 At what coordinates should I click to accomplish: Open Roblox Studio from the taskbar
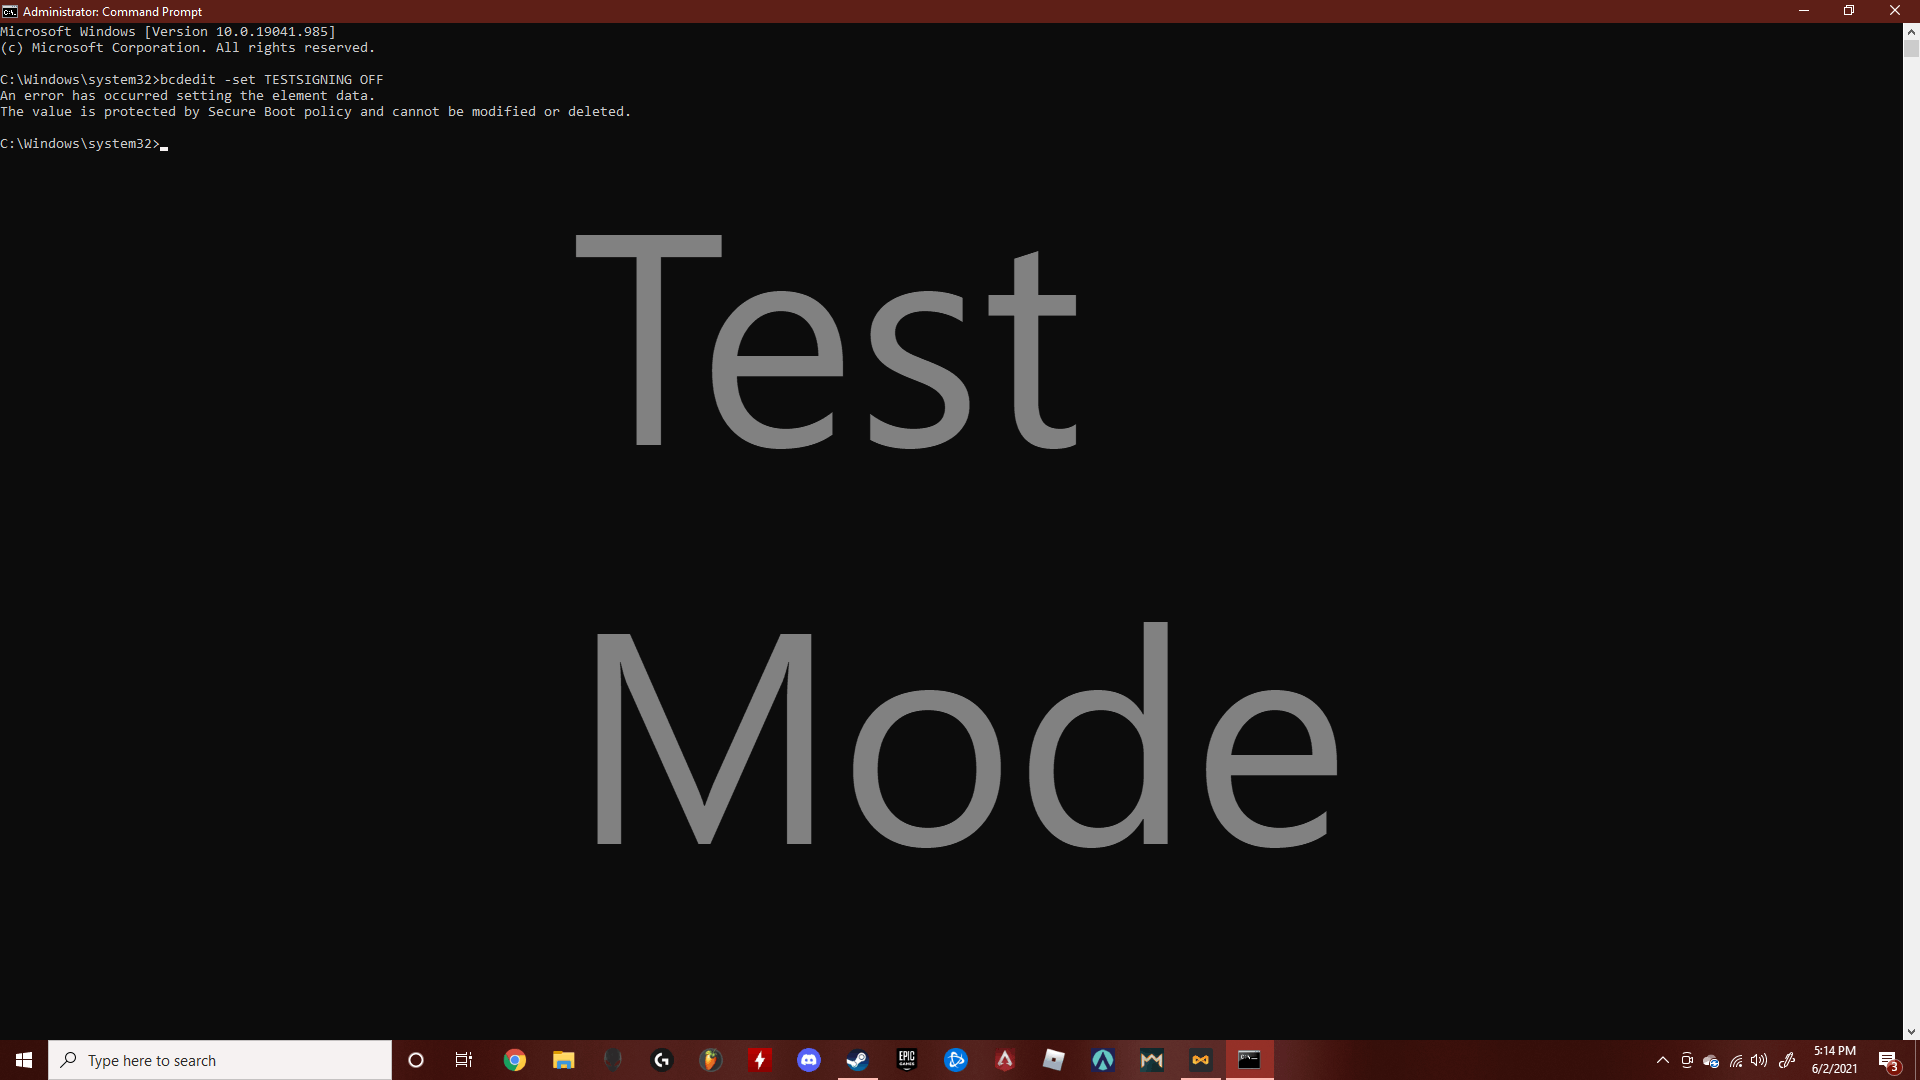(1054, 1060)
